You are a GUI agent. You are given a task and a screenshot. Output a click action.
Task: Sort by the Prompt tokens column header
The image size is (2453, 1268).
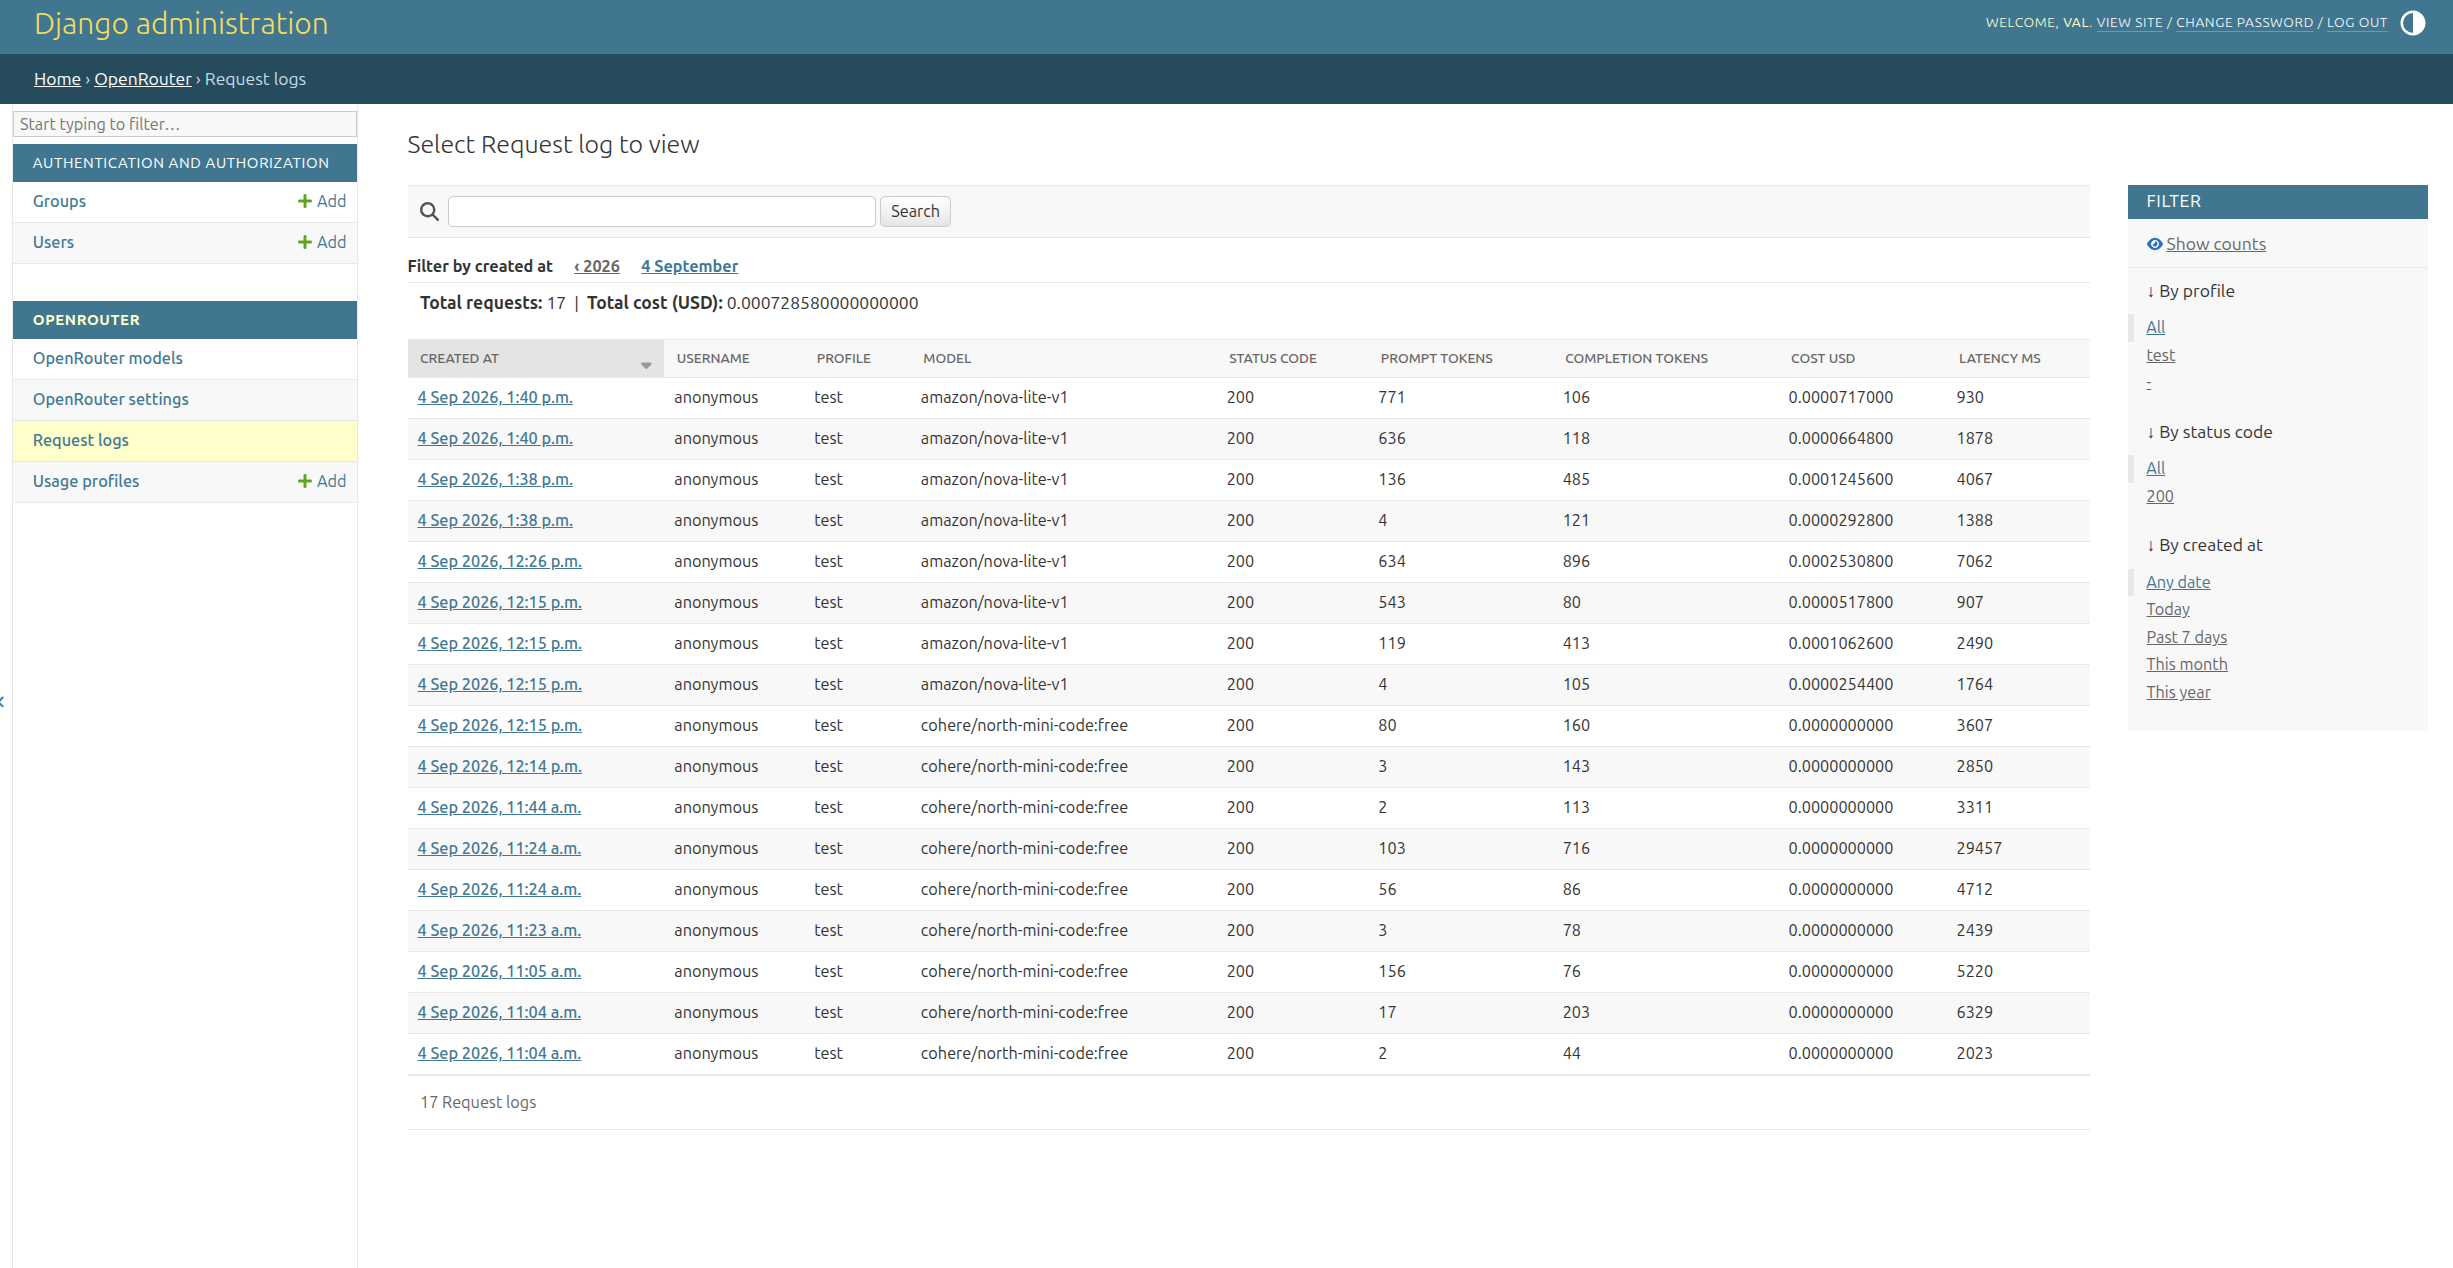click(1436, 358)
